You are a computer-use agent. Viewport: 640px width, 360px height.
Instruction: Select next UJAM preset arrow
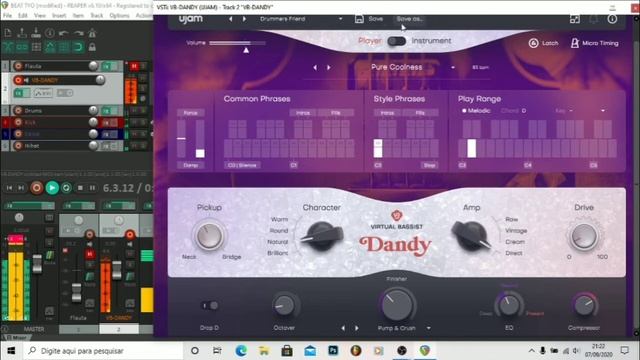tap(244, 19)
